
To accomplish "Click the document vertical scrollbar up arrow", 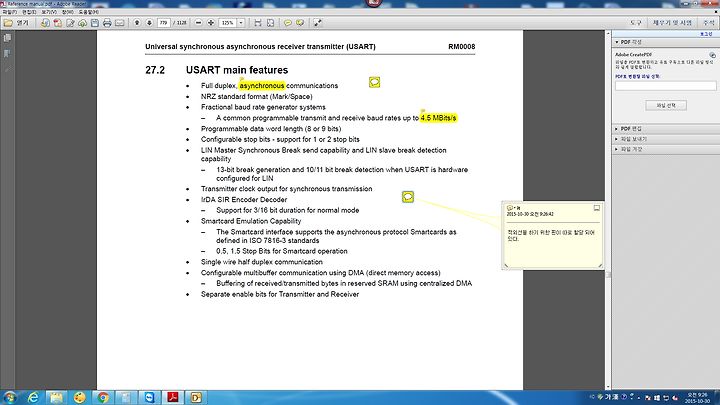I will click(608, 34).
